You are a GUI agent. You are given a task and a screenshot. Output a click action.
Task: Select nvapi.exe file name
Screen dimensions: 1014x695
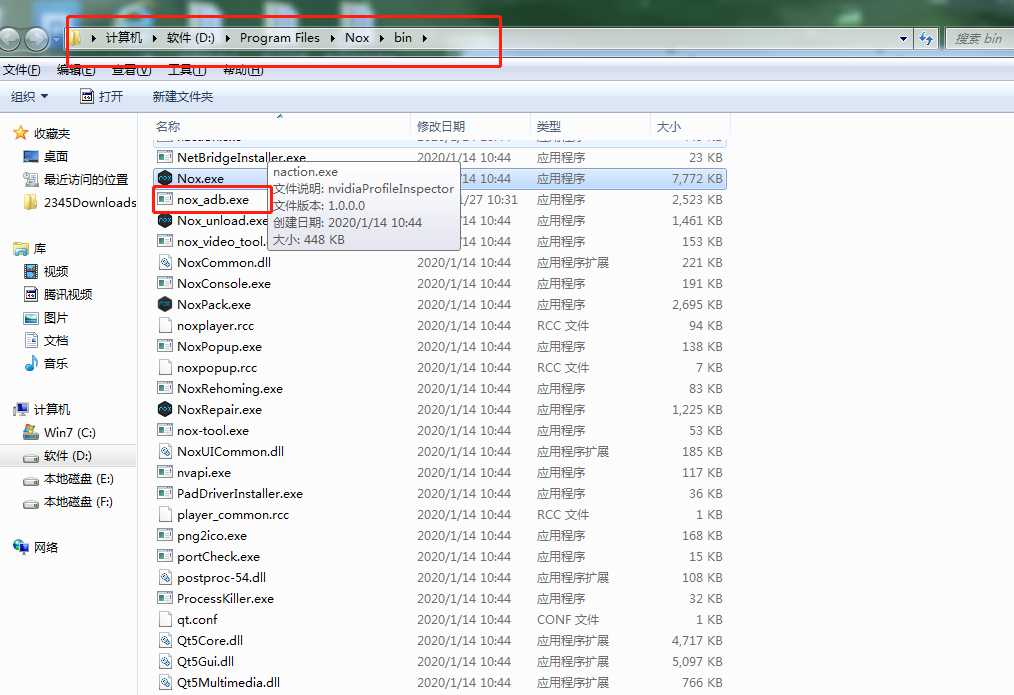pos(204,473)
